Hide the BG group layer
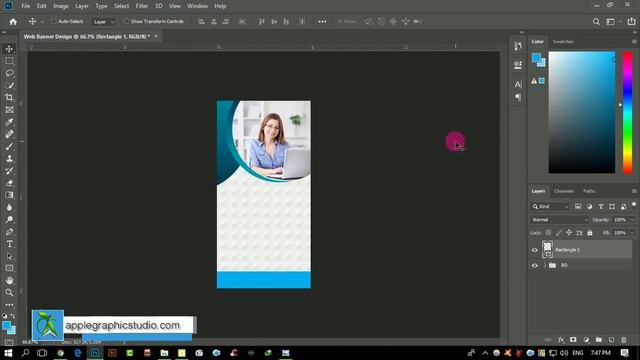This screenshot has height=360, width=640. [x=535, y=265]
